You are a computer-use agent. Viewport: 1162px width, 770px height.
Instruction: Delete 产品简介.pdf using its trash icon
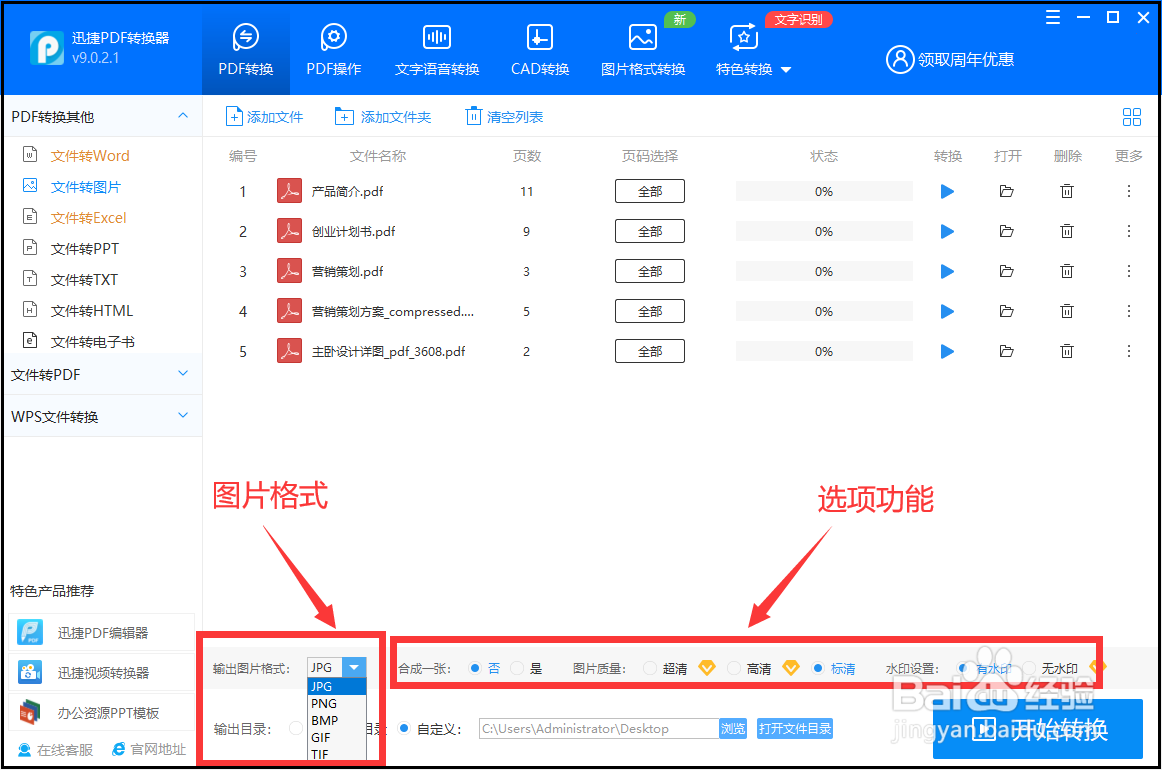coord(1066,192)
